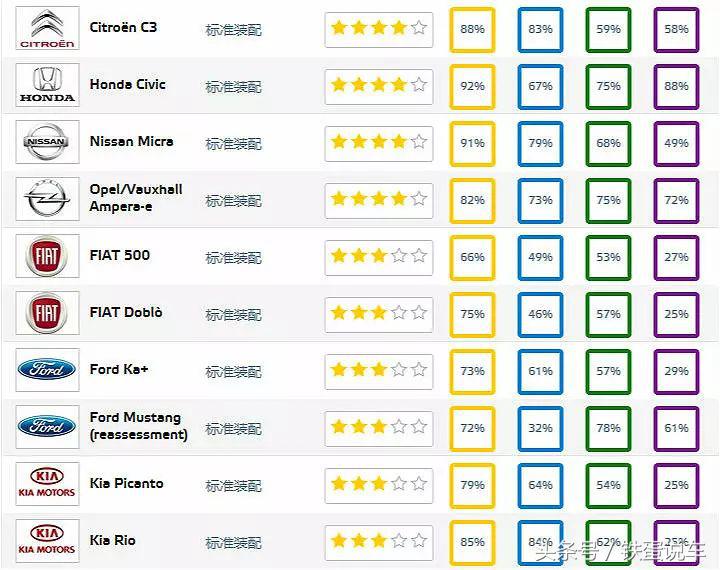The width and height of the screenshot is (720, 570).
Task: Click the Opel lightning-bolt logo
Action: pyautogui.click(x=47, y=199)
